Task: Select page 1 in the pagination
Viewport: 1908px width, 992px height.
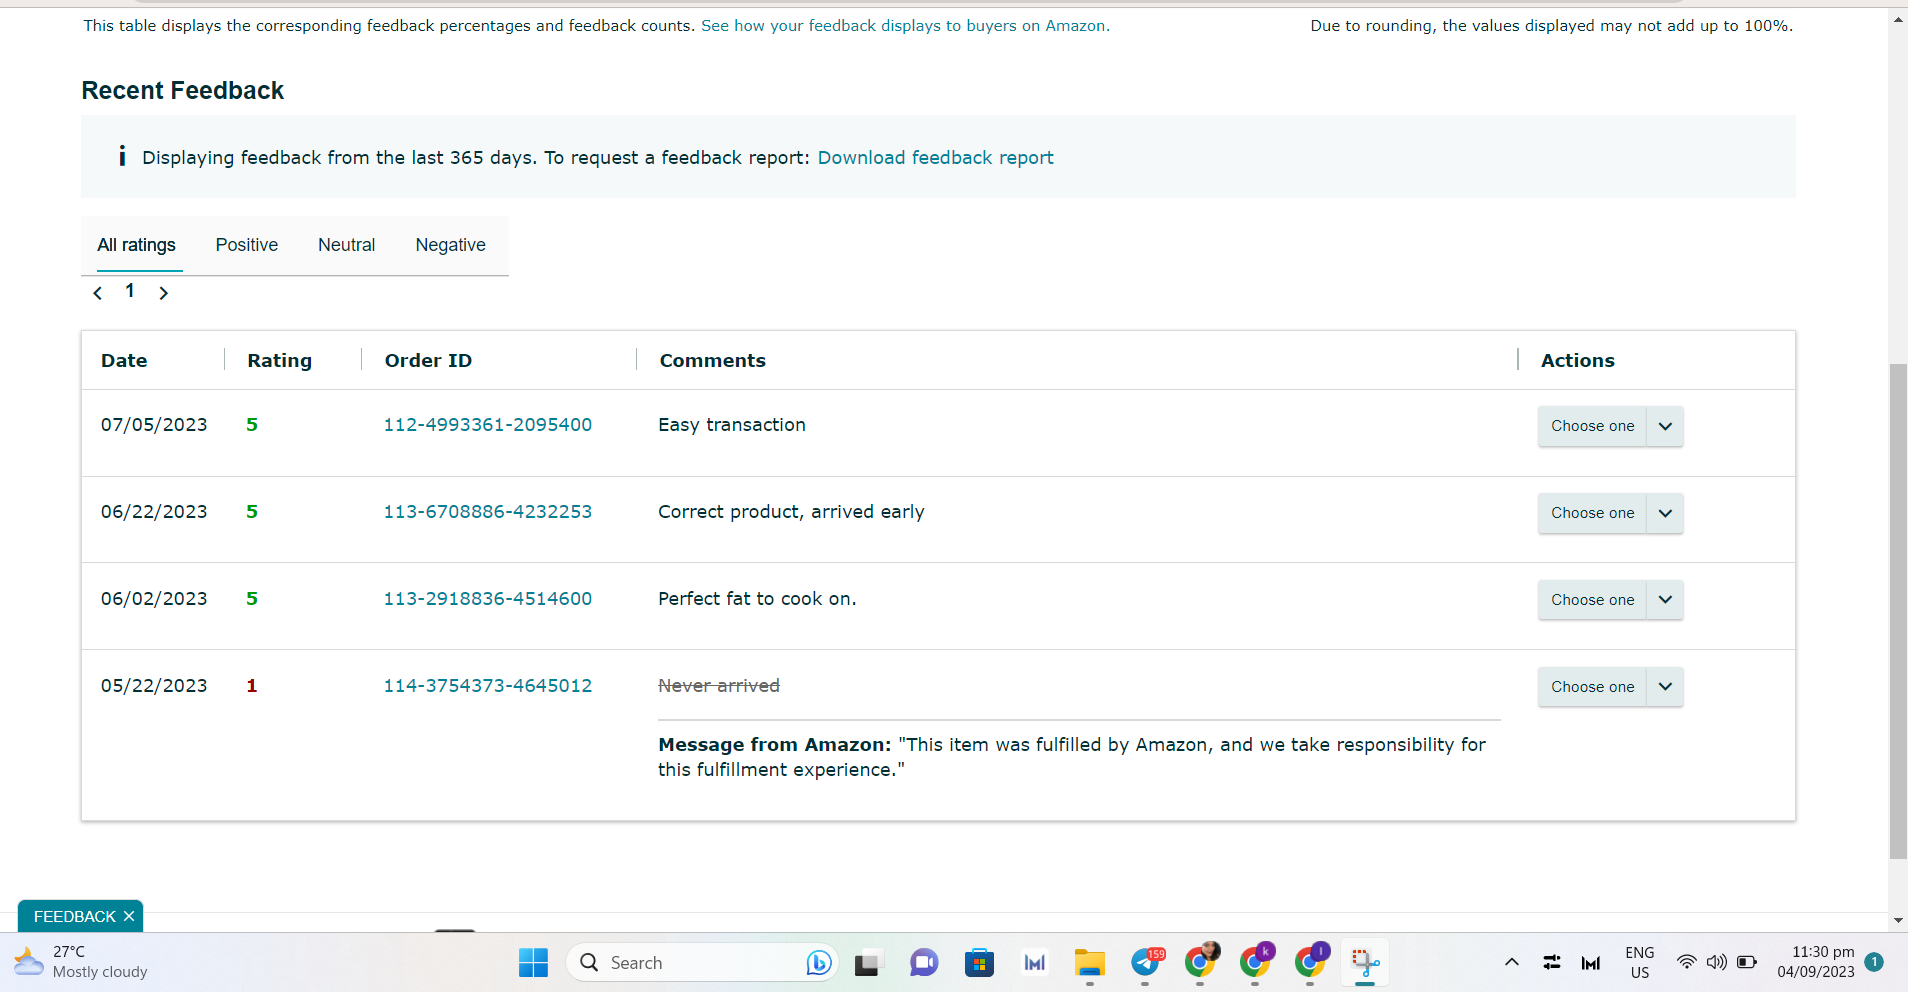Action: (130, 291)
